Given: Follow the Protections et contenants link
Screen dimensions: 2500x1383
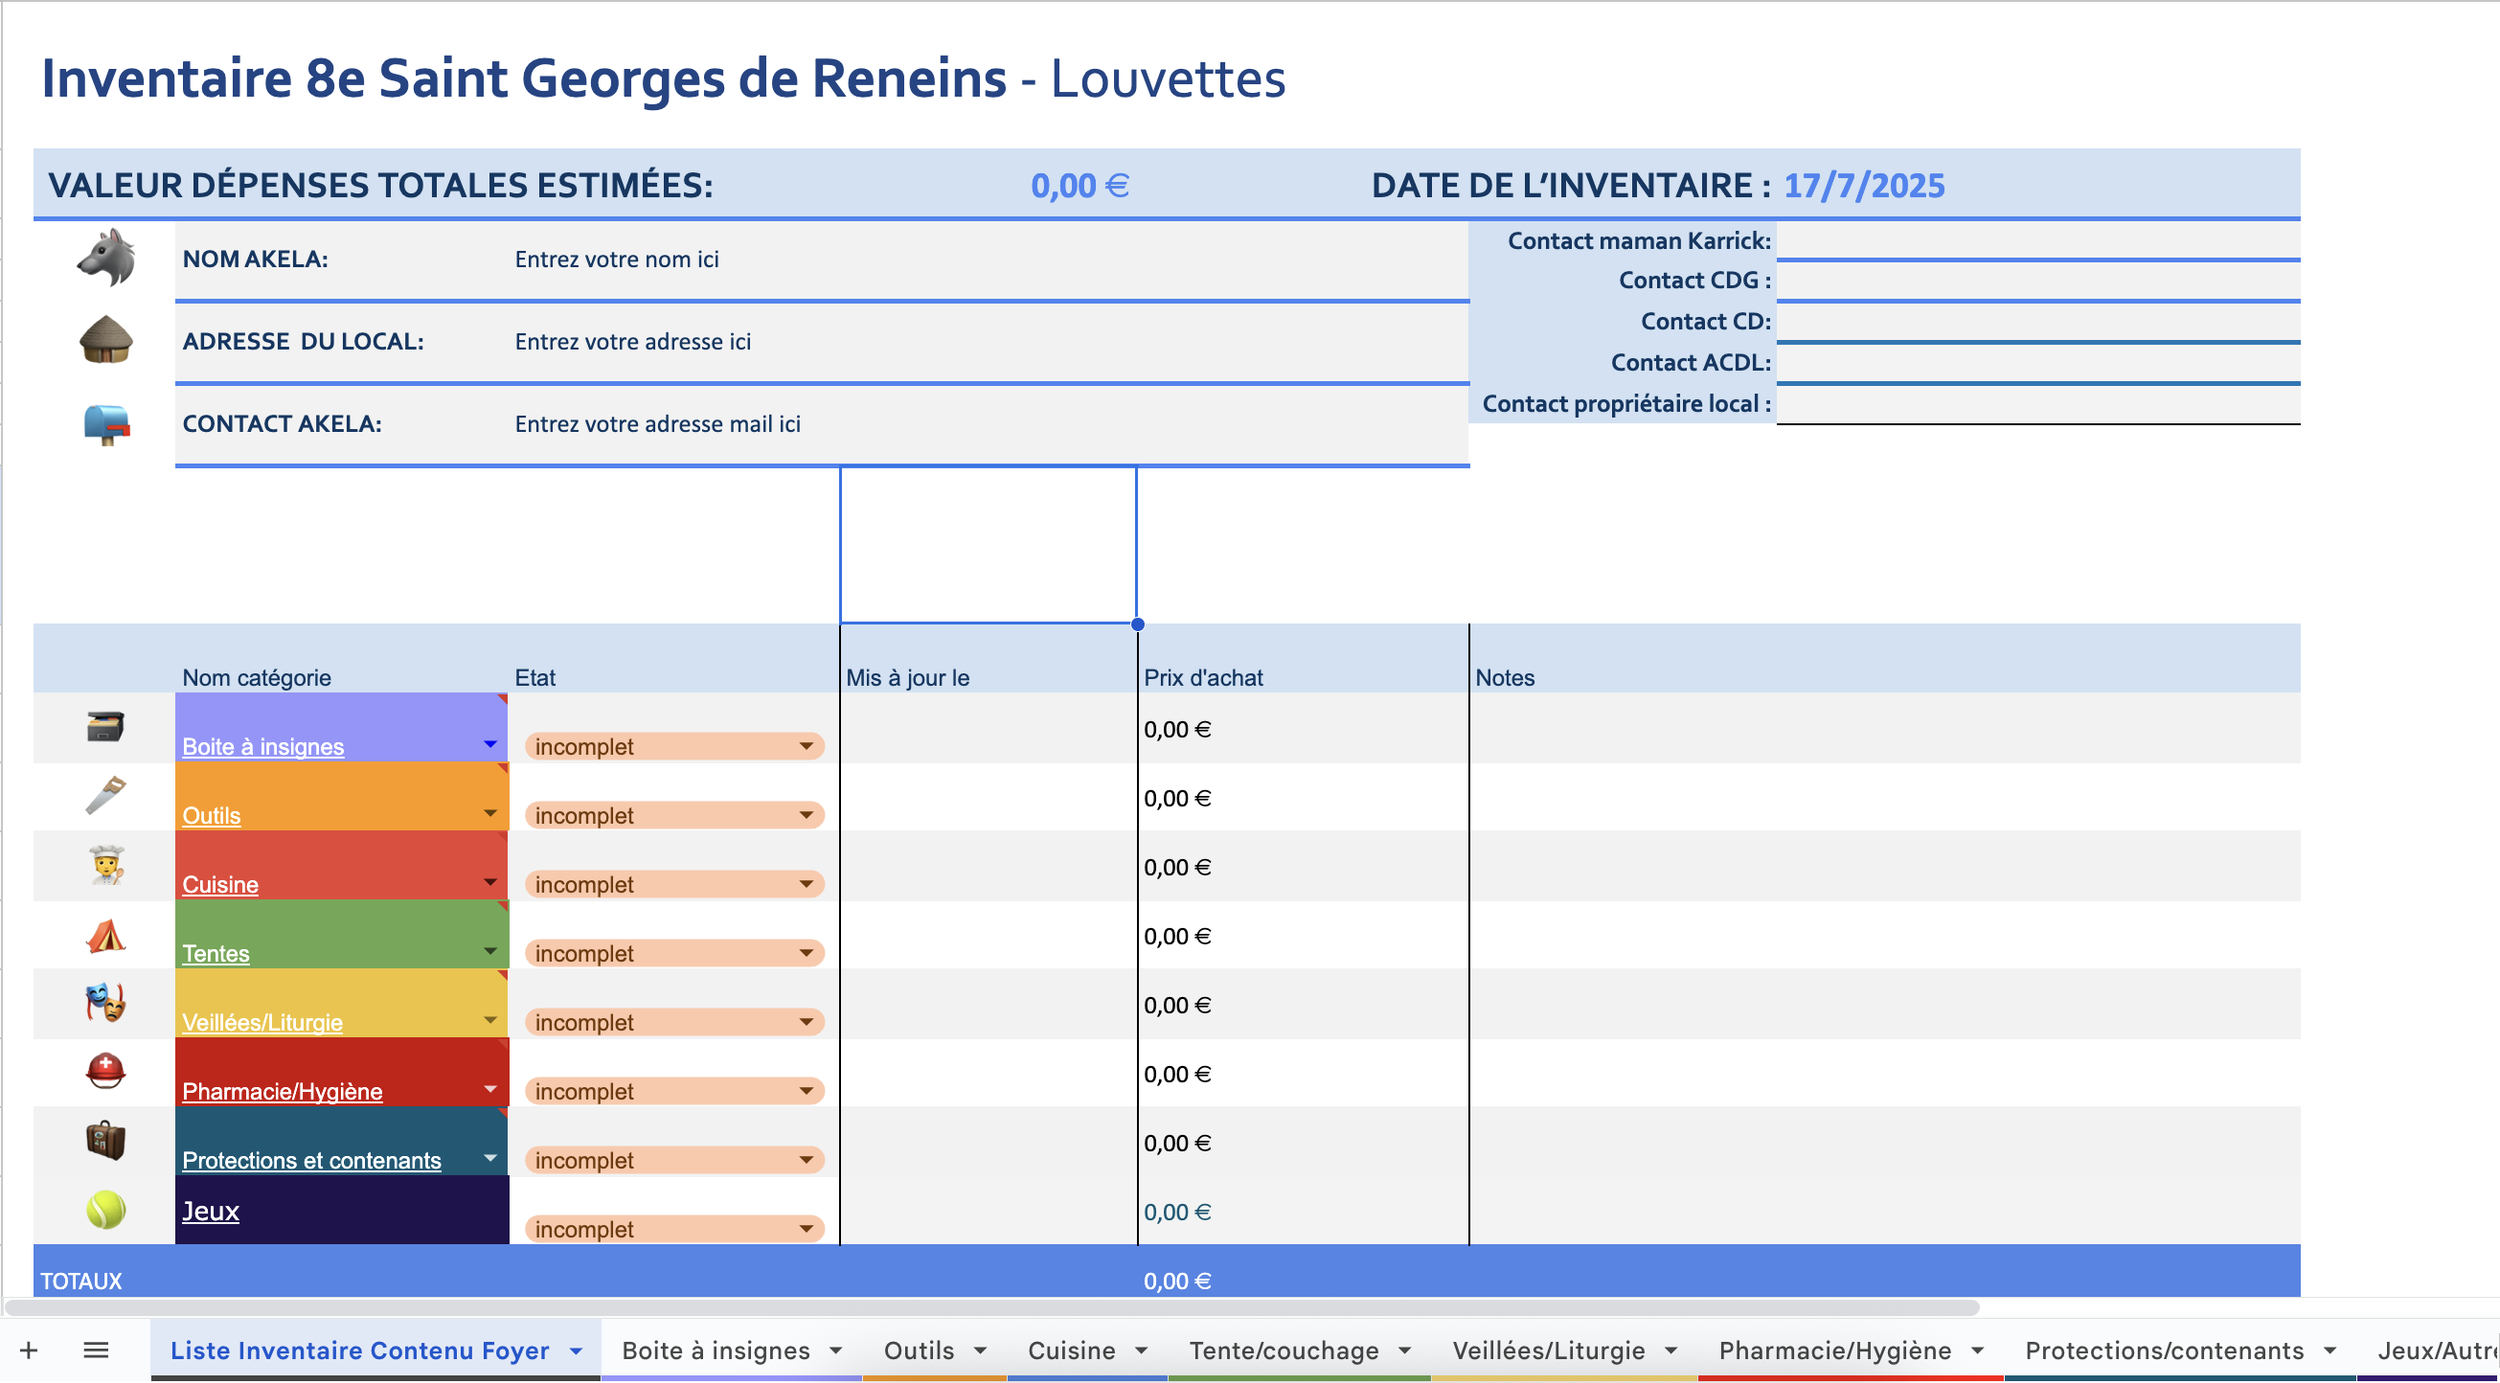Looking at the screenshot, I should click(x=311, y=1161).
